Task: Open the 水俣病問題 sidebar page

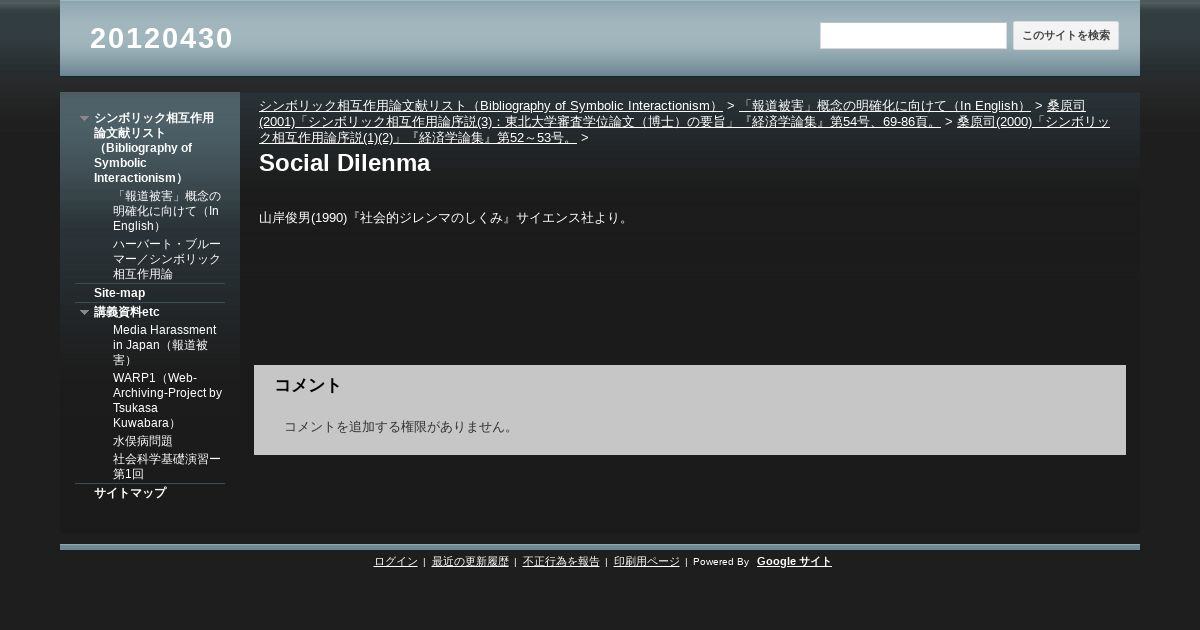Action: click(x=143, y=441)
